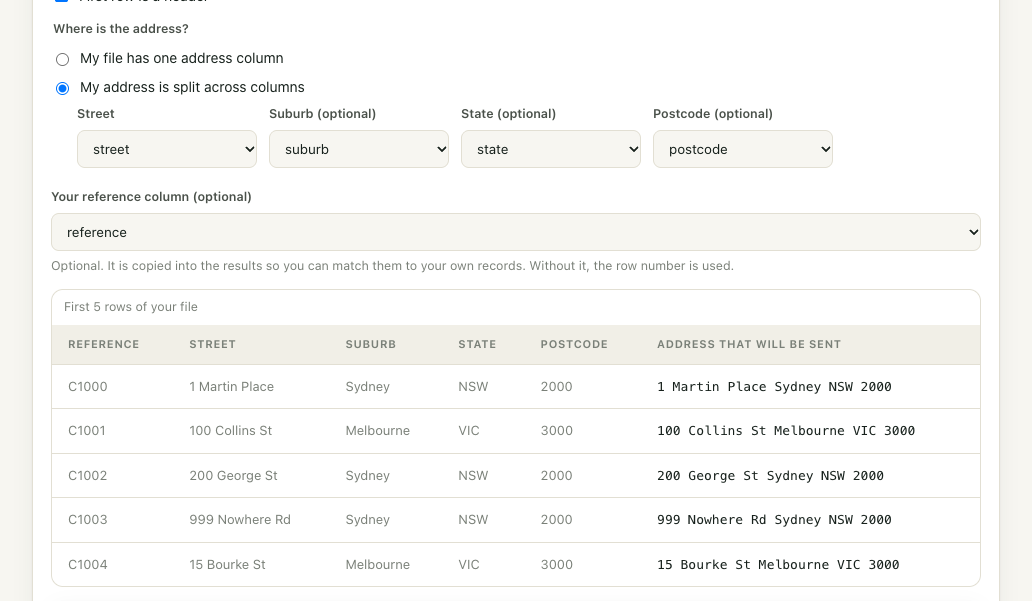The width and height of the screenshot is (1032, 601).
Task: Expand the Suburb column dropdown
Action: click(359, 149)
